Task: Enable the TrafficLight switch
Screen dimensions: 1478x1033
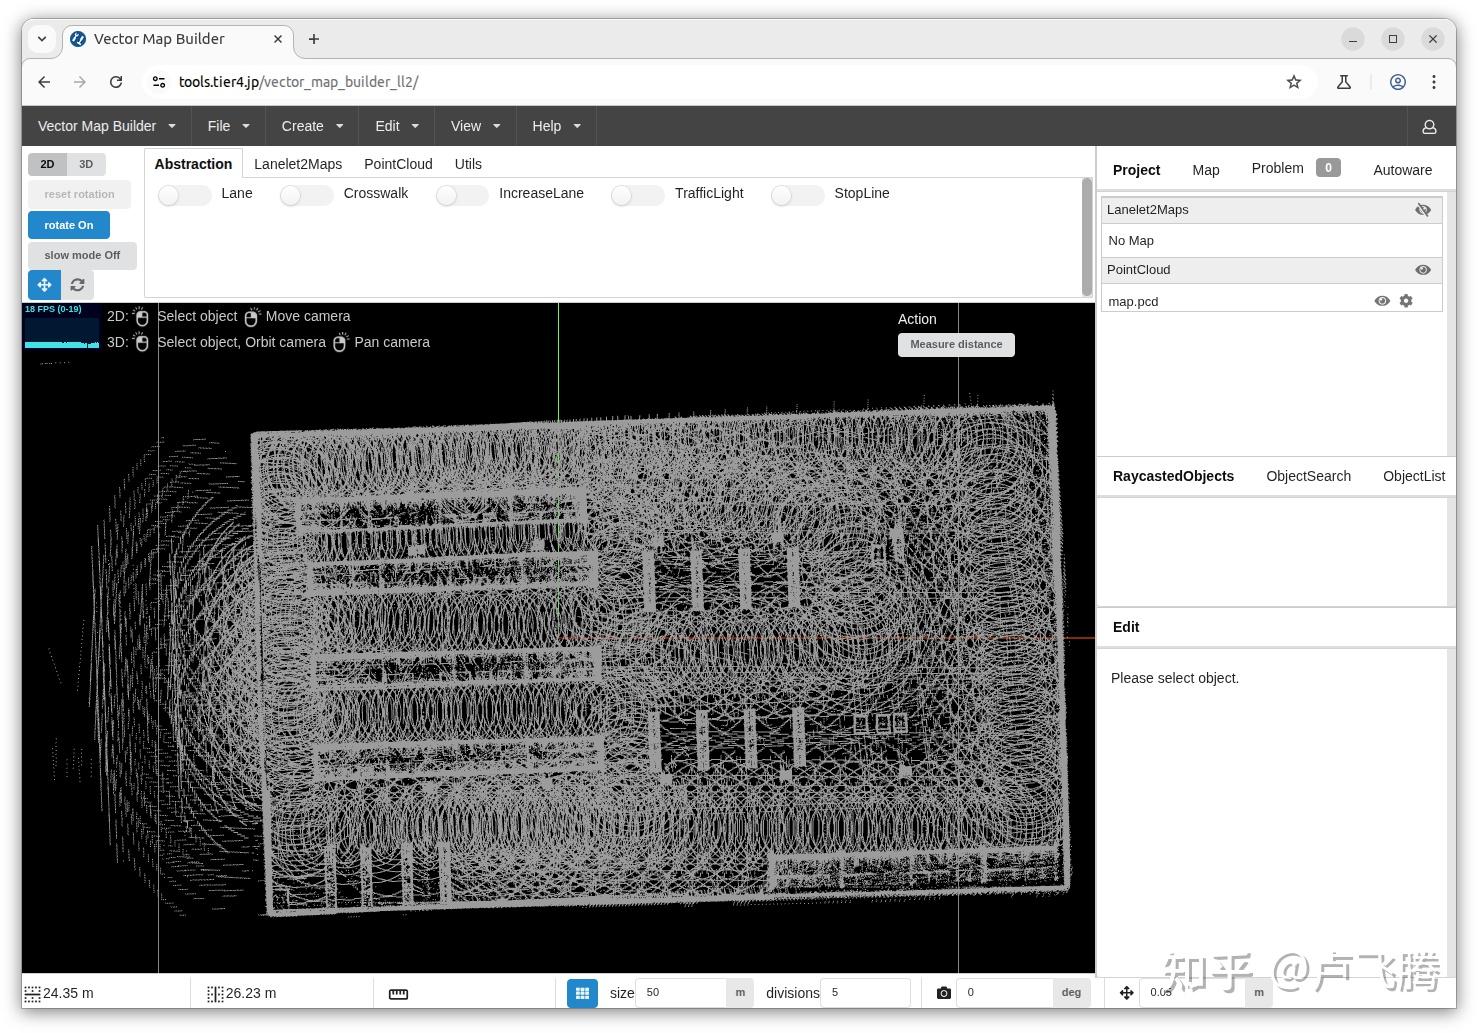Action: 637,195
